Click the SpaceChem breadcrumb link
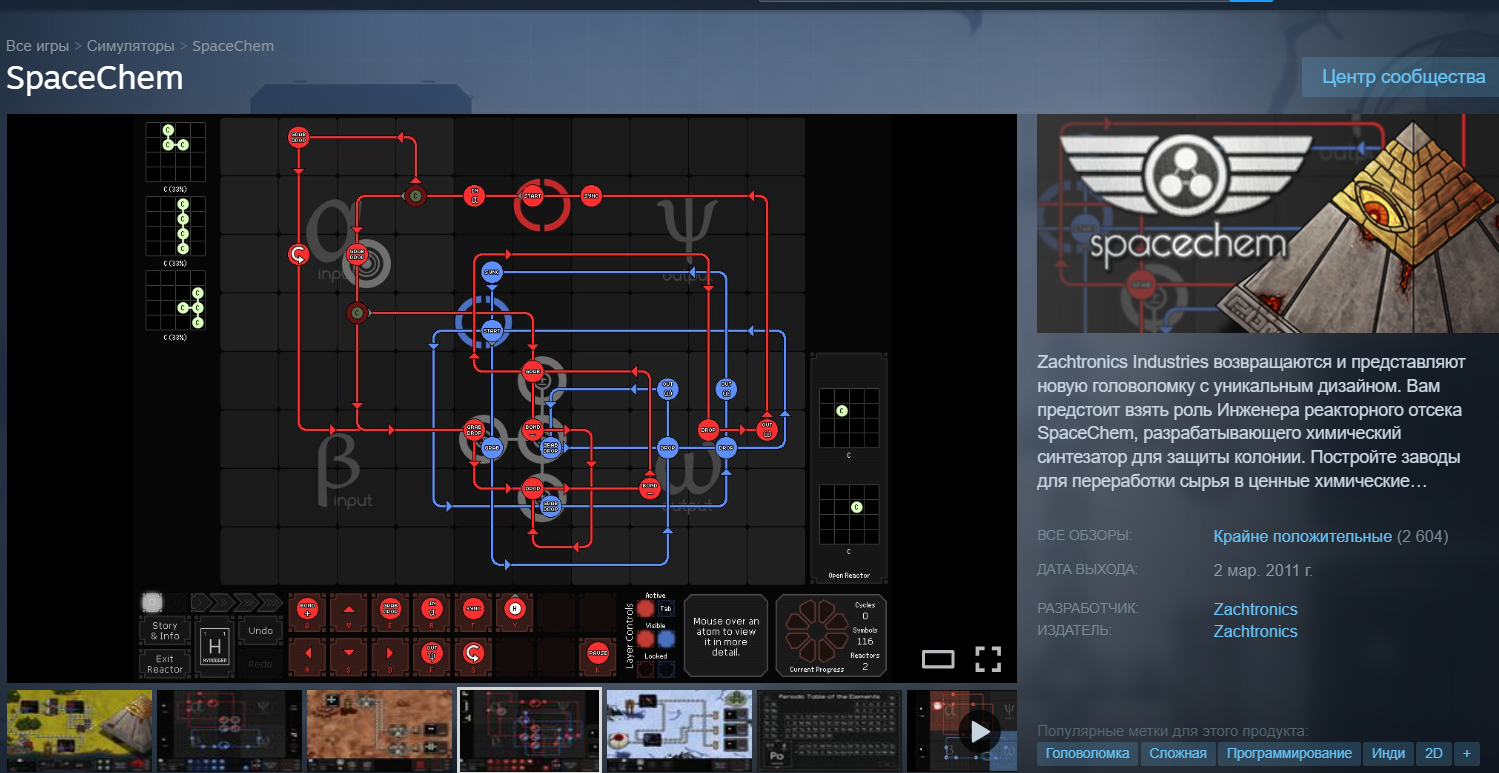1499x773 pixels. click(x=233, y=46)
